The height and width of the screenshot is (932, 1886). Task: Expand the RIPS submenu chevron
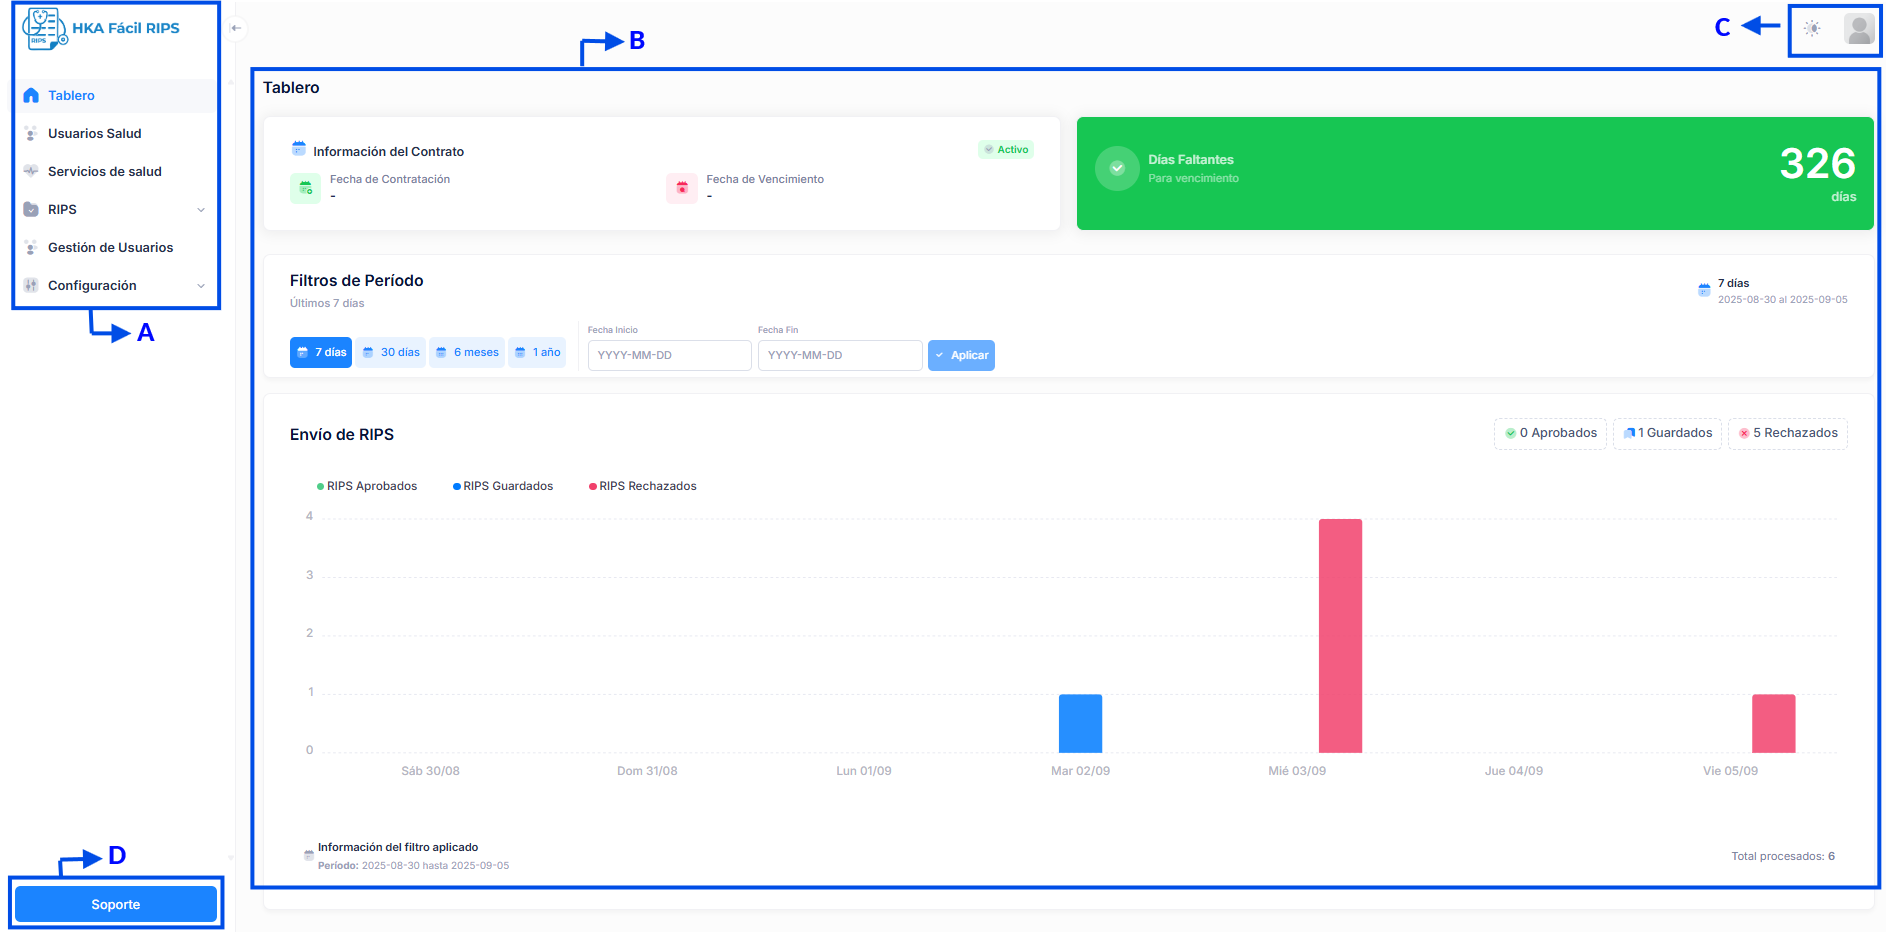point(201,210)
